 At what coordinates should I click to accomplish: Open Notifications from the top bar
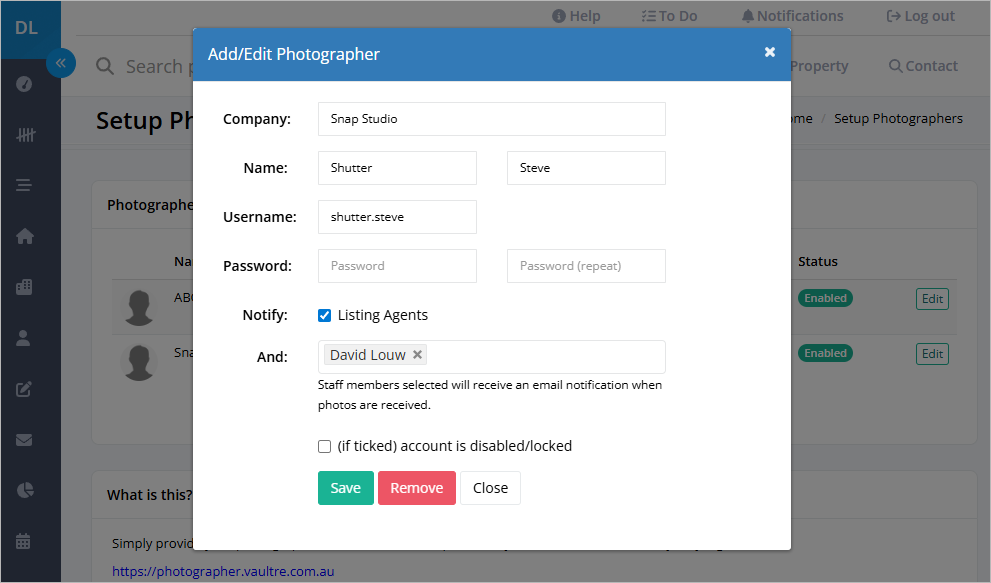coord(792,15)
